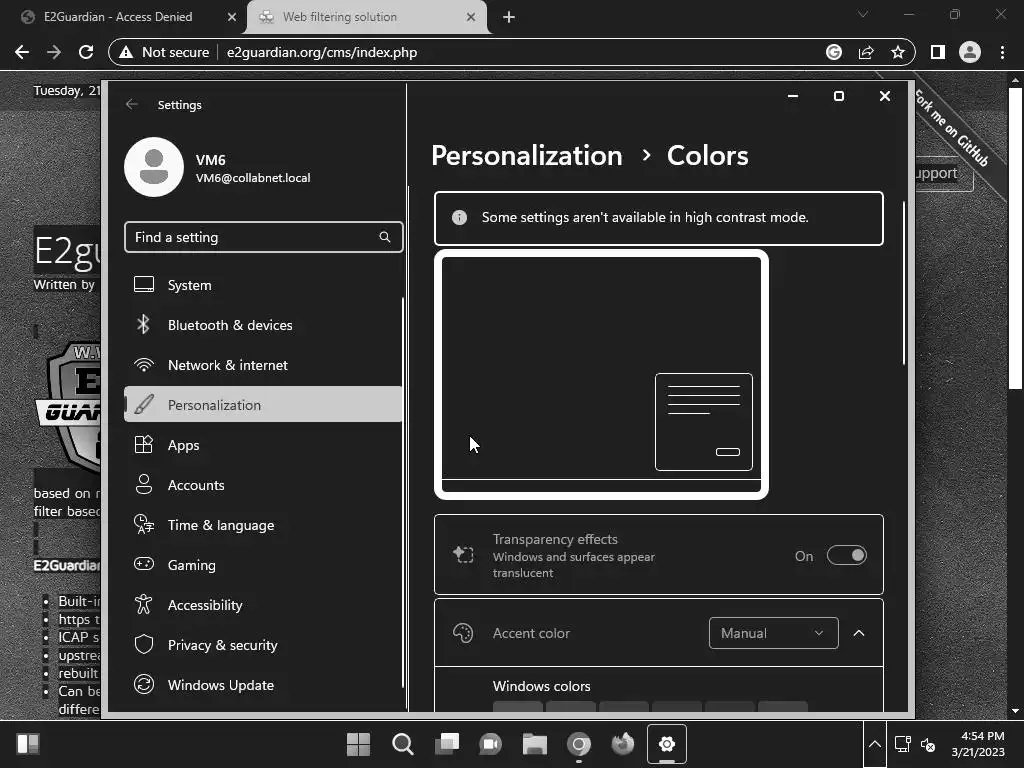Click muted volume icon in tray
The image size is (1024, 768).
[x=928, y=744]
